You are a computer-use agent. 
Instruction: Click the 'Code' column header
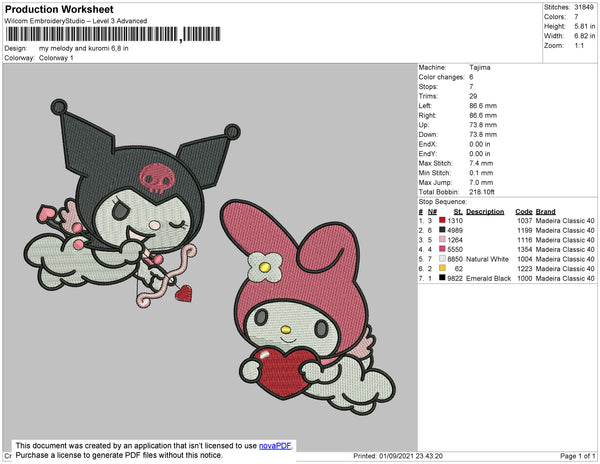[x=524, y=212]
